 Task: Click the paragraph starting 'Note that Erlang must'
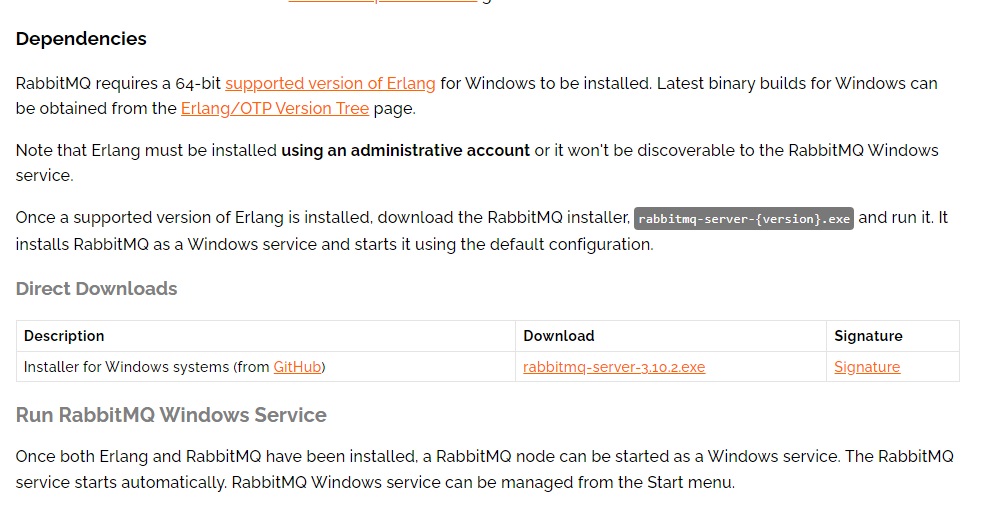click(x=477, y=162)
